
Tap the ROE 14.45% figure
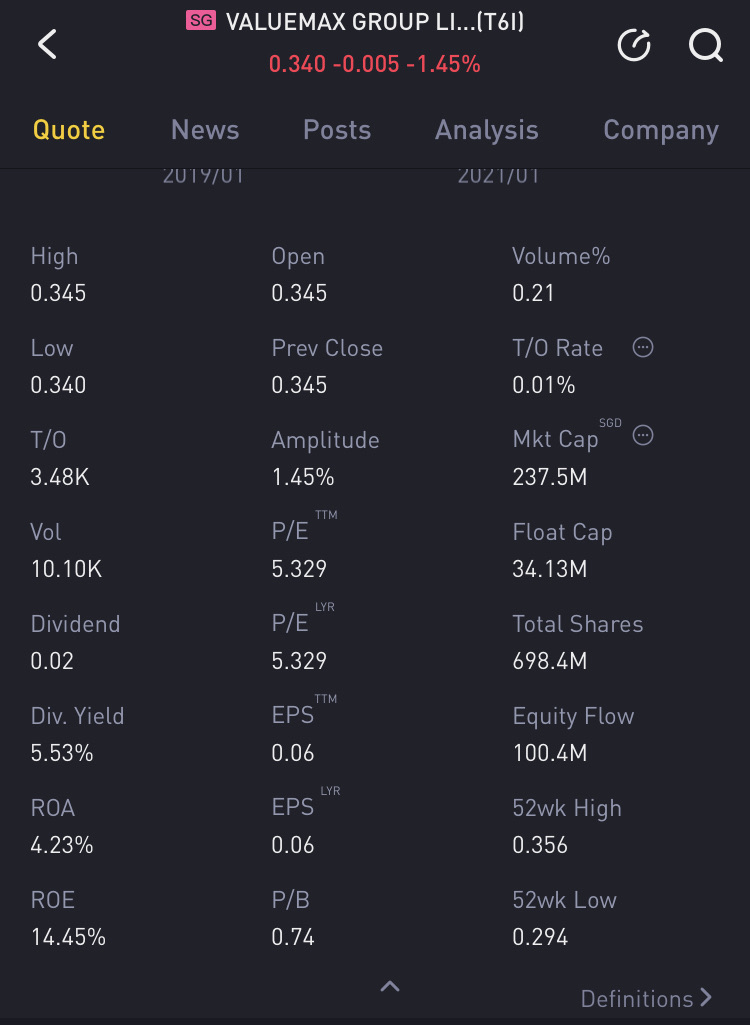[x=68, y=937]
